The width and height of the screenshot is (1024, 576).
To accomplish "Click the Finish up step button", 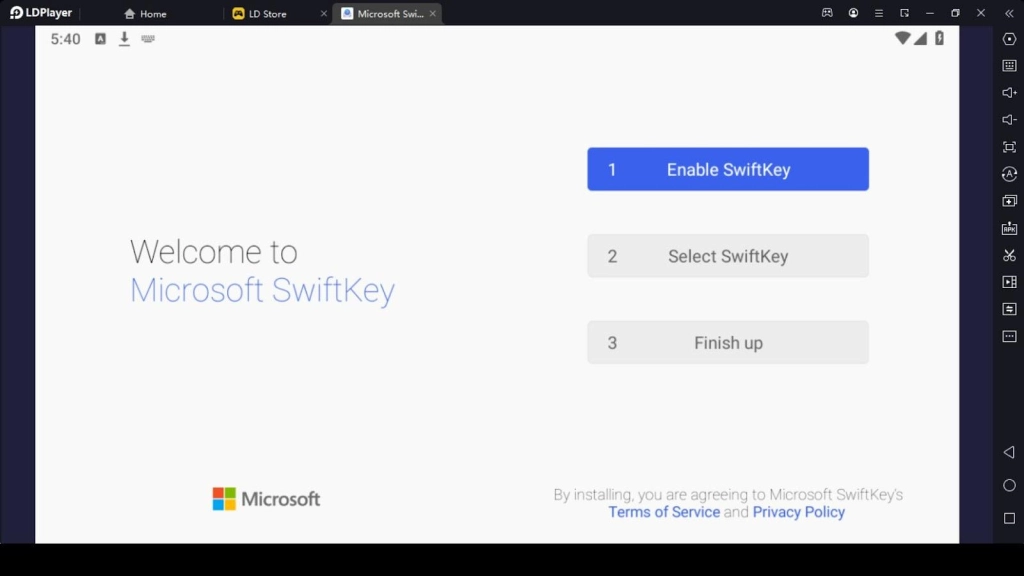I will tap(728, 342).
